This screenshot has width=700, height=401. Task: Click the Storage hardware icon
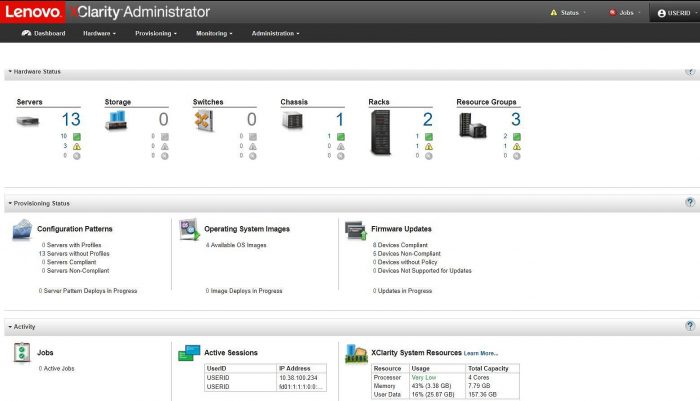116,120
